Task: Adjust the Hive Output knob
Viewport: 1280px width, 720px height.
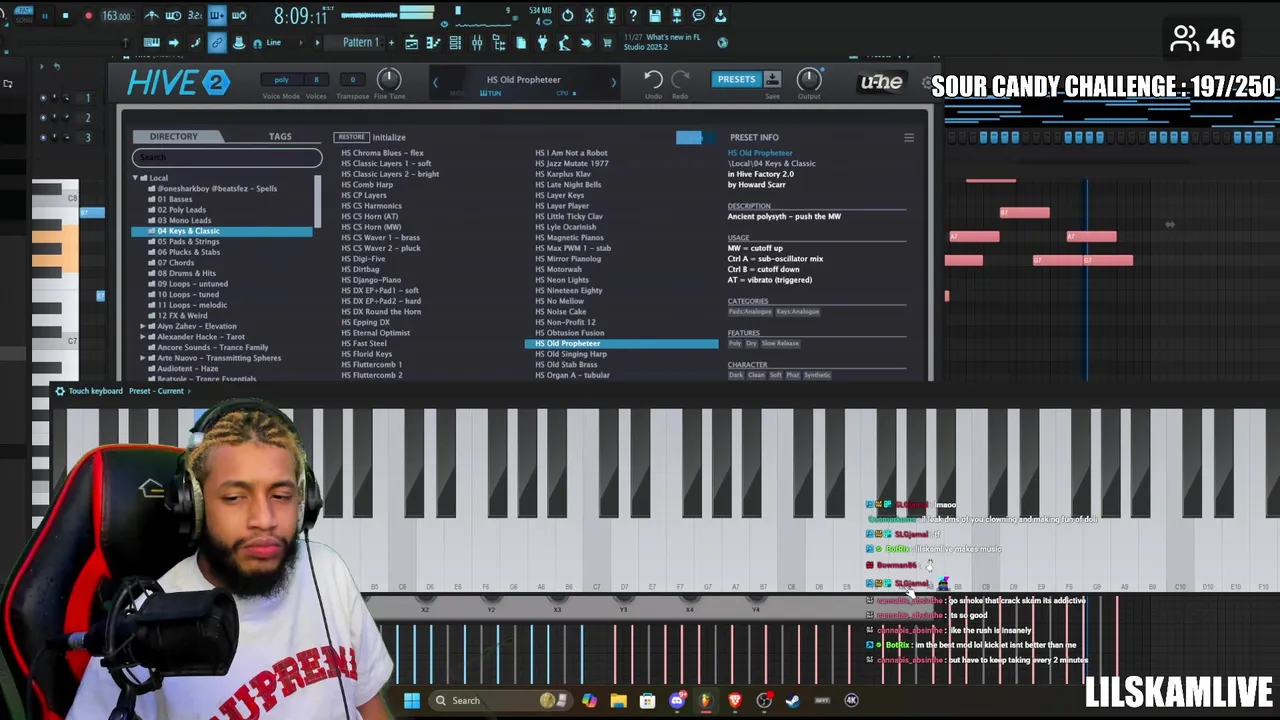Action: point(809,79)
